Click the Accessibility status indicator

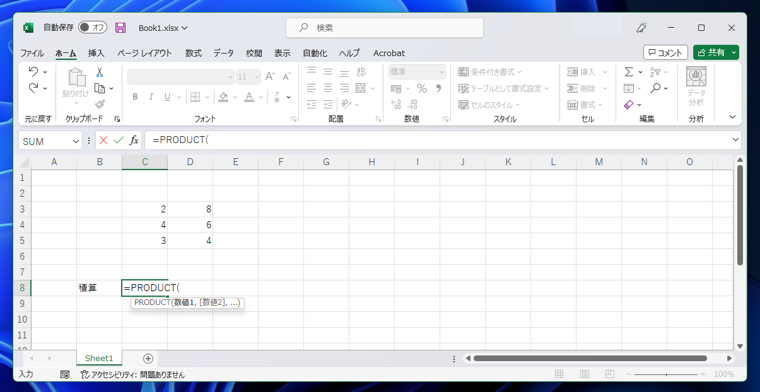tap(133, 375)
